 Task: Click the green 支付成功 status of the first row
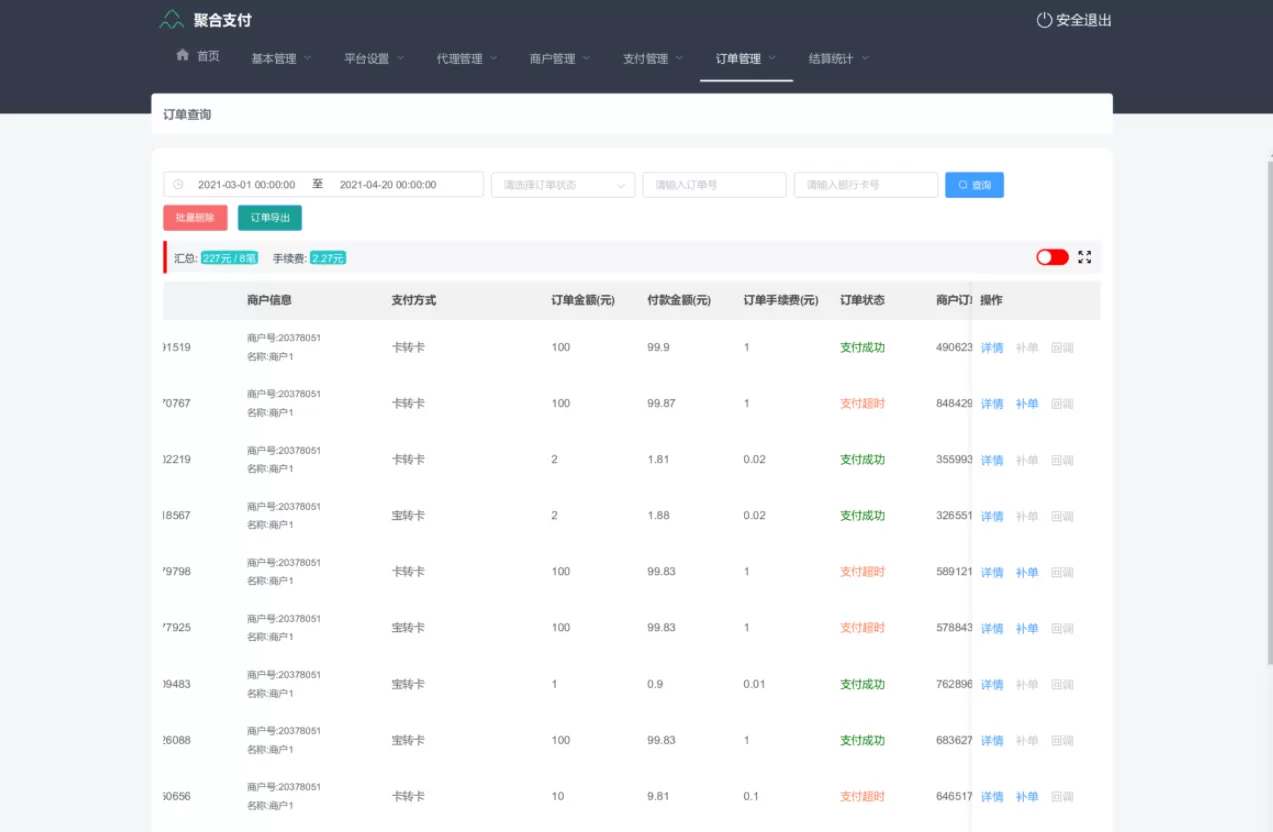tap(863, 347)
